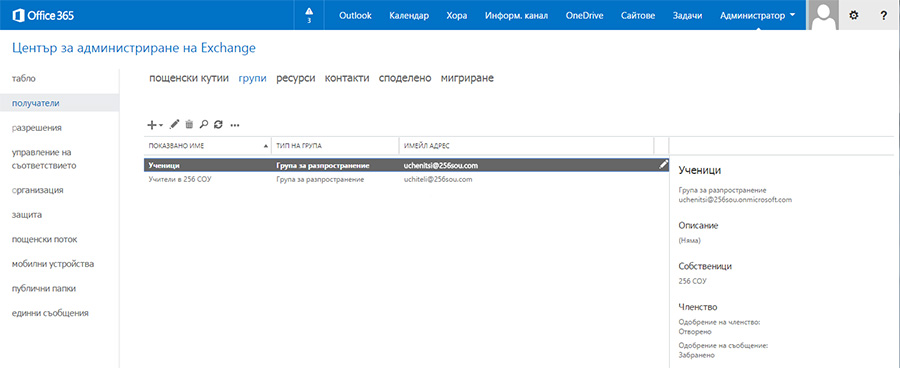900x368 pixels.
Task: Select получатели in left sidebar
Action: tap(60, 103)
